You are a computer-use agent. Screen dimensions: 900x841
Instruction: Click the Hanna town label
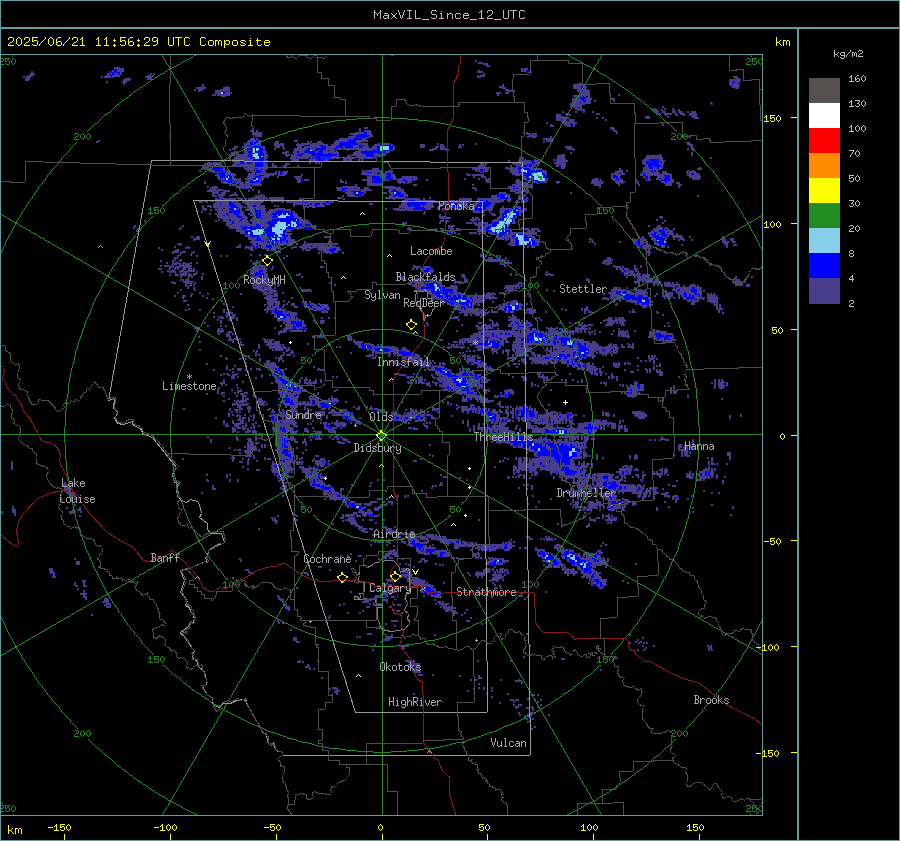pyautogui.click(x=699, y=447)
